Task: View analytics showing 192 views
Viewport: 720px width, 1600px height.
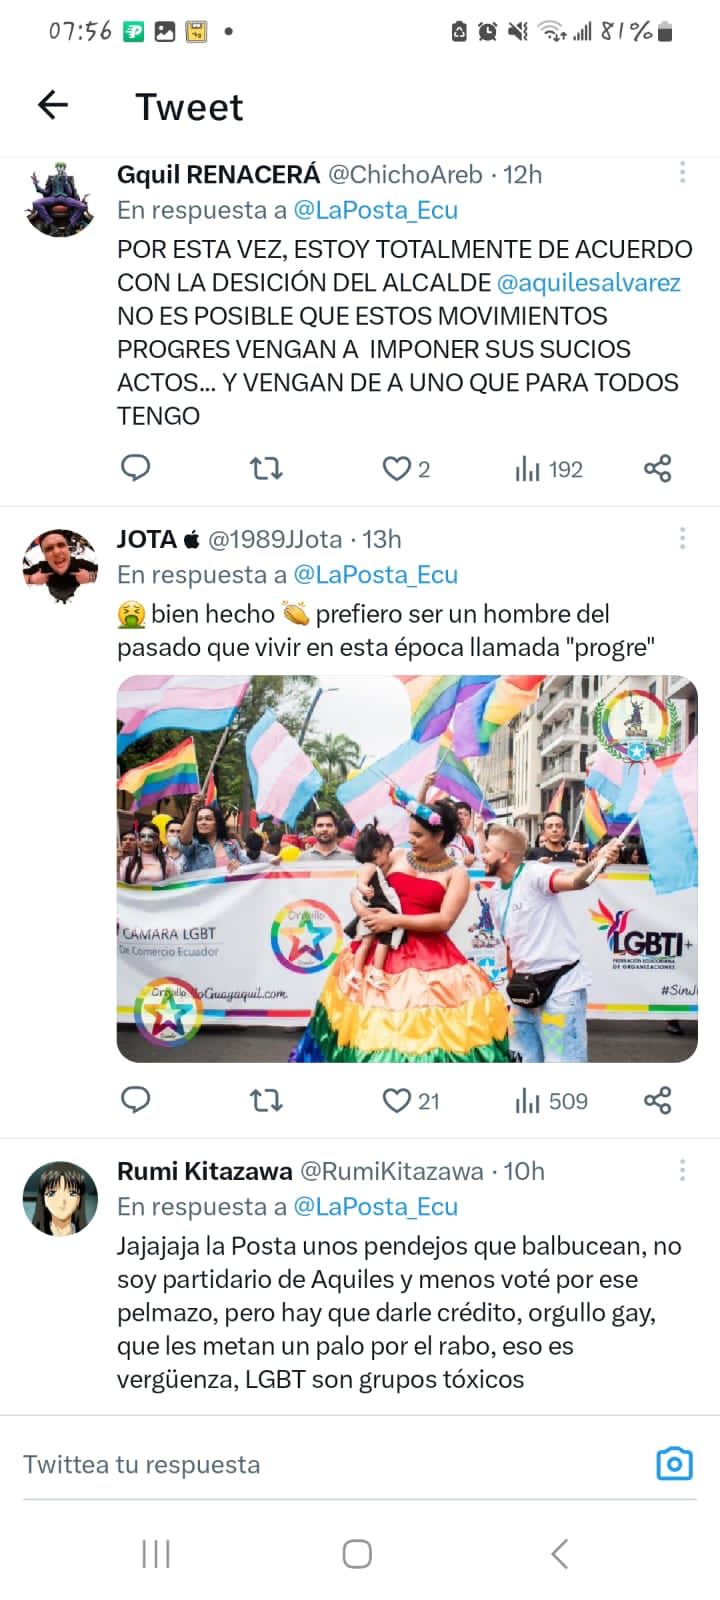Action: tap(549, 469)
